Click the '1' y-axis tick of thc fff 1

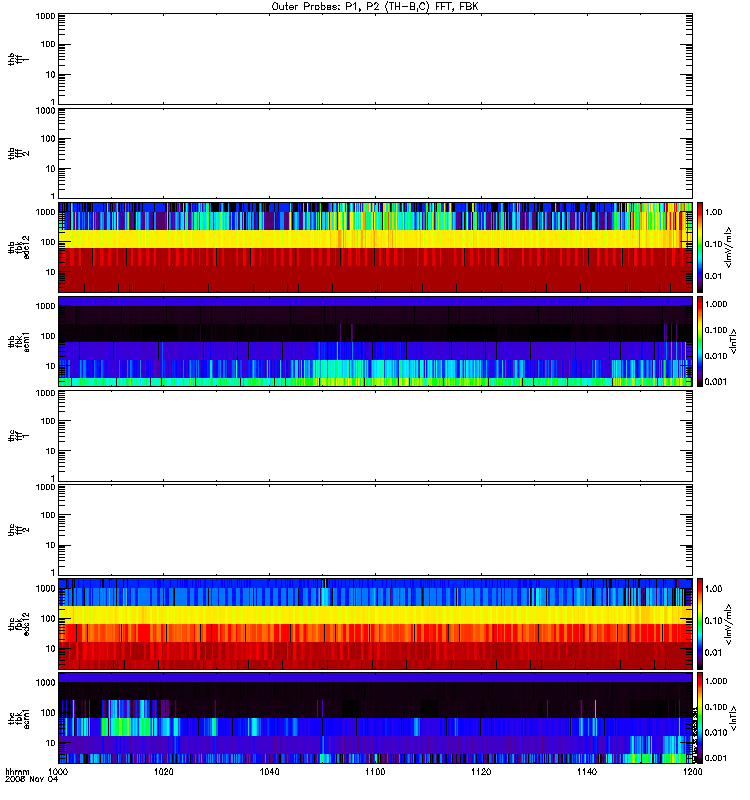(53, 479)
